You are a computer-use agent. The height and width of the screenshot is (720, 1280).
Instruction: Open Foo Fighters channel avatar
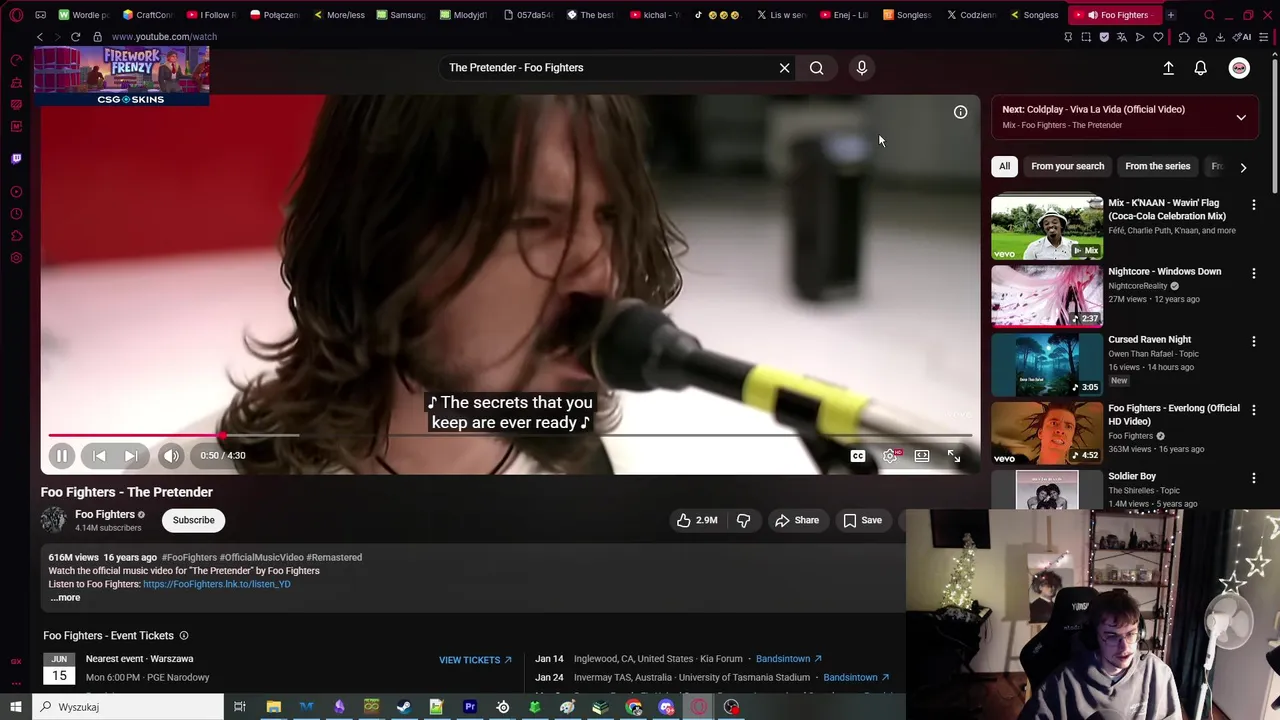coord(53,520)
